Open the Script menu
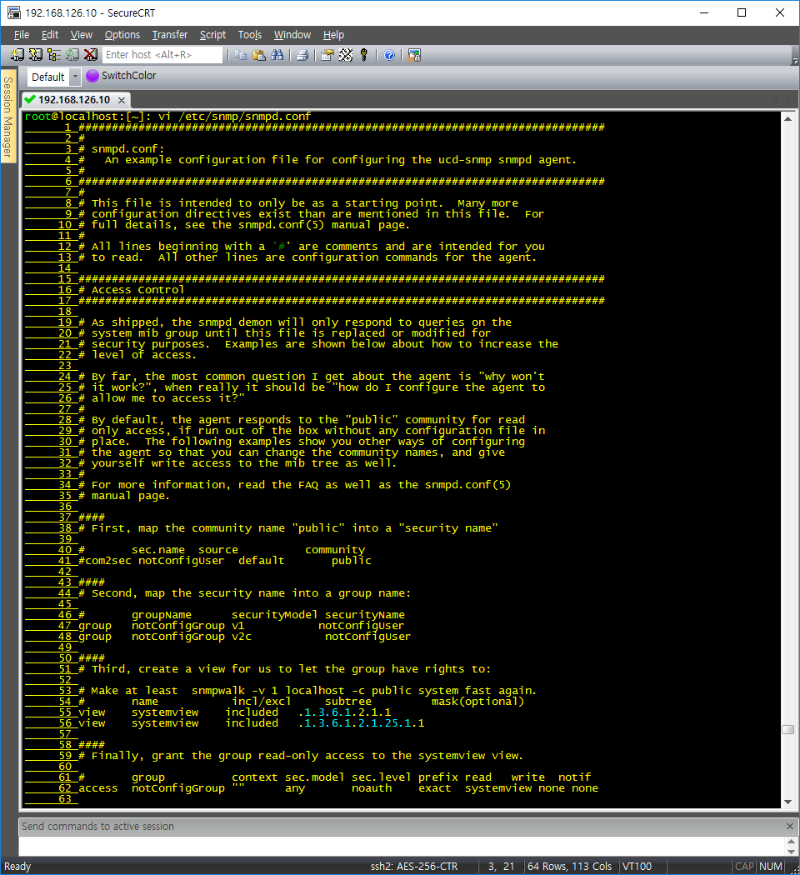Image resolution: width=800 pixels, height=875 pixels. (212, 35)
